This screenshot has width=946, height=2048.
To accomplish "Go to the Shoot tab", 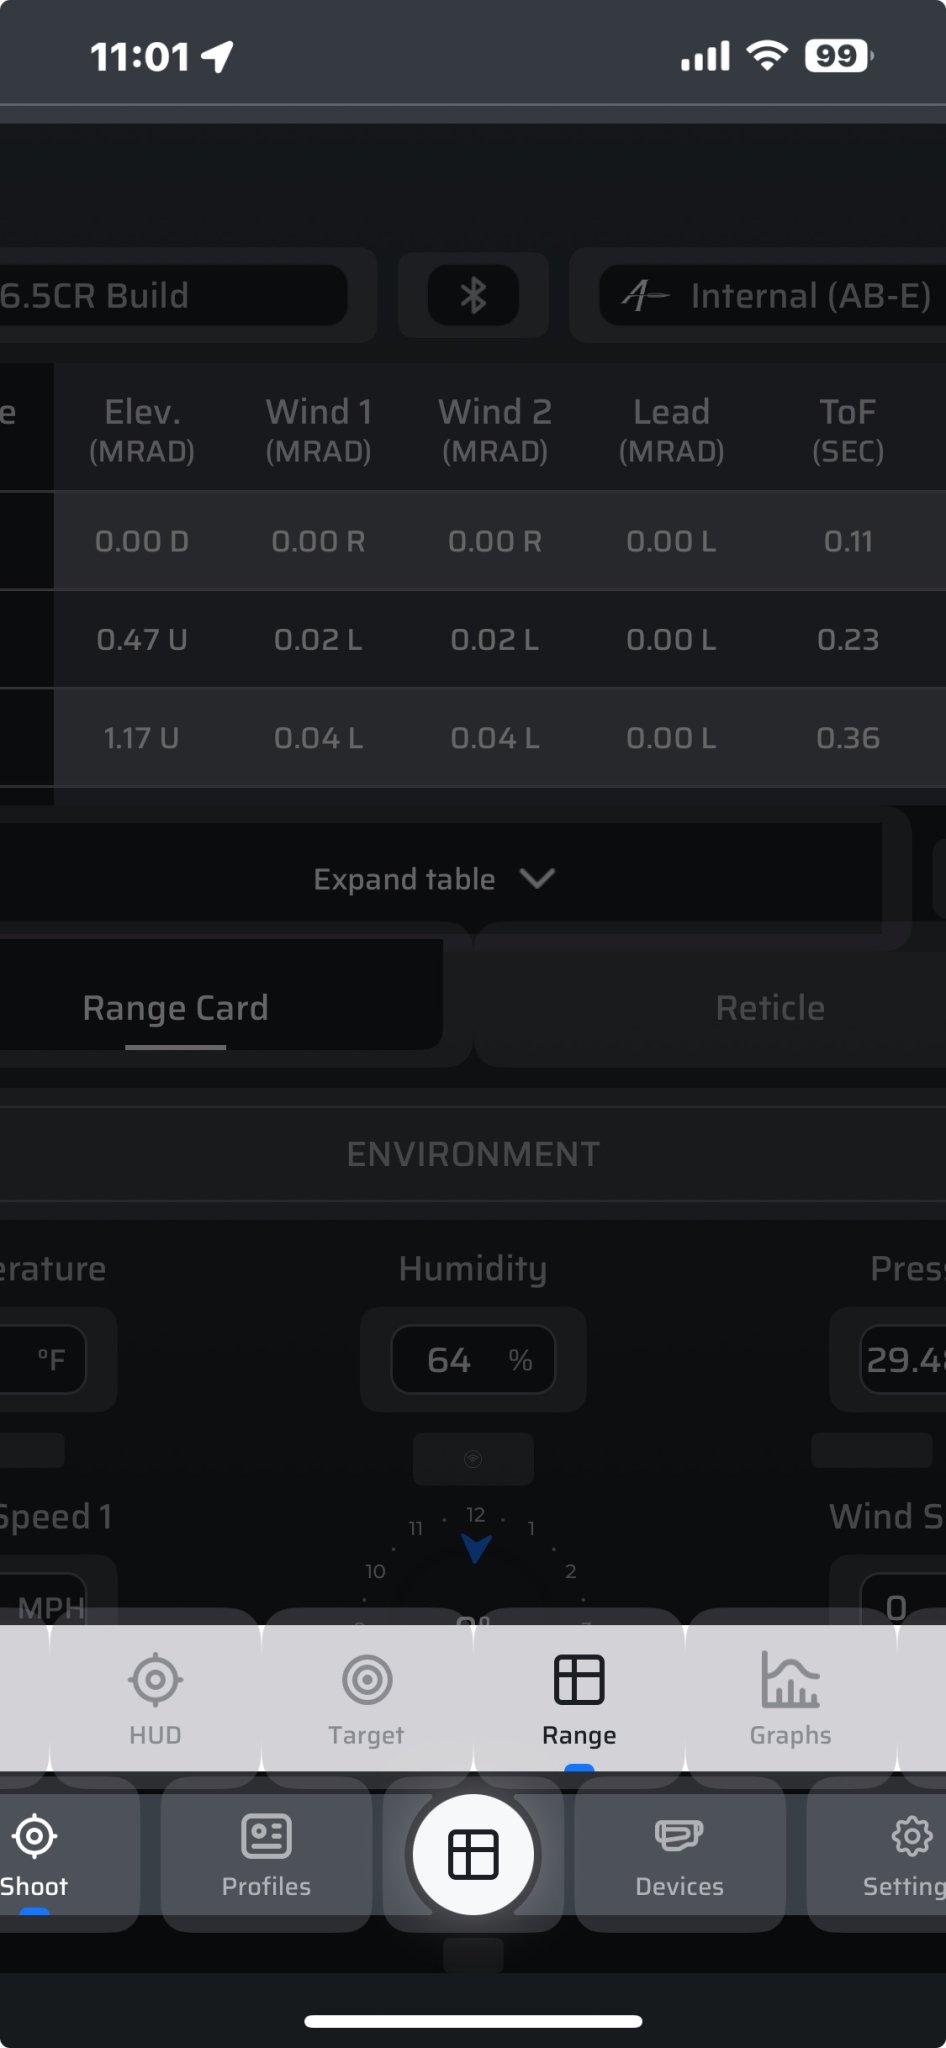I will click(x=35, y=1855).
